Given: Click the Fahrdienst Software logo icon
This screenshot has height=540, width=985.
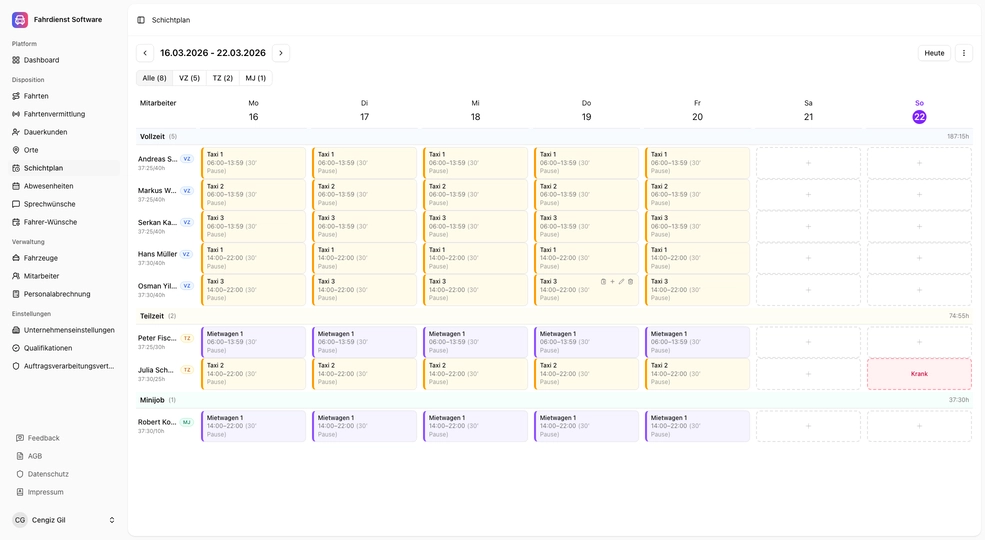Looking at the screenshot, I should coord(19,19).
